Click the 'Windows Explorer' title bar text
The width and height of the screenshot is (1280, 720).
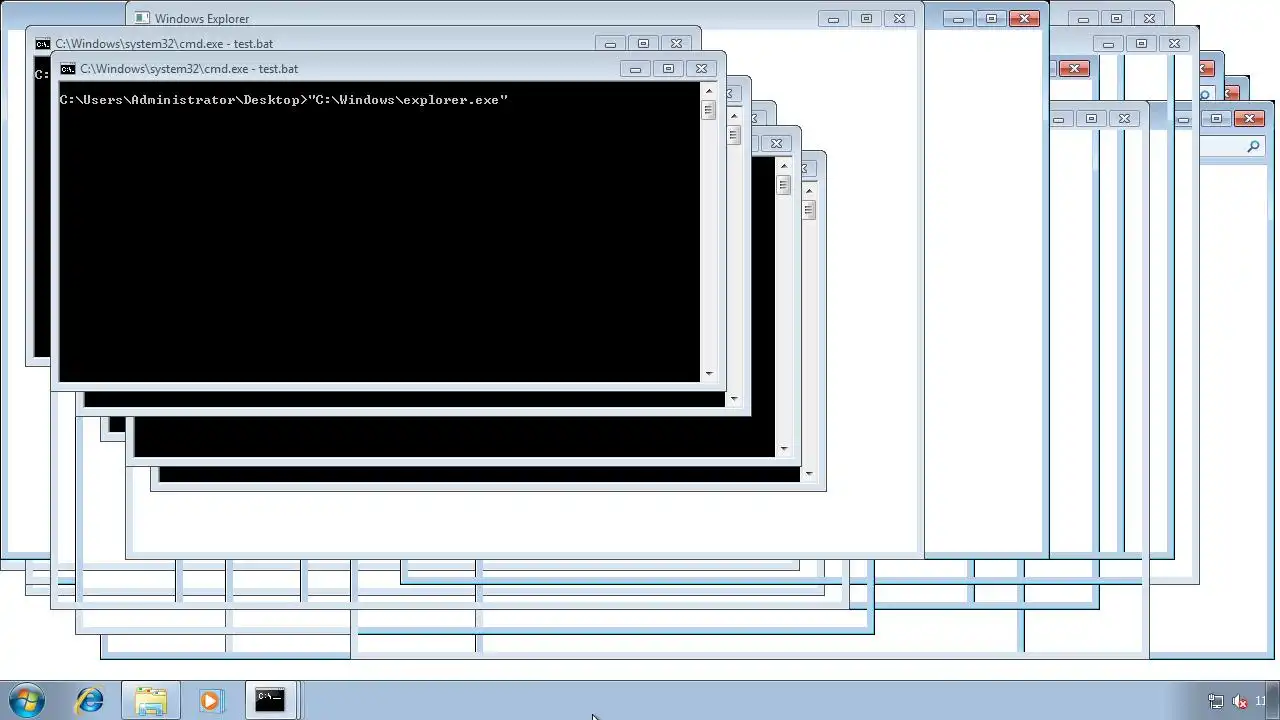coord(202,19)
